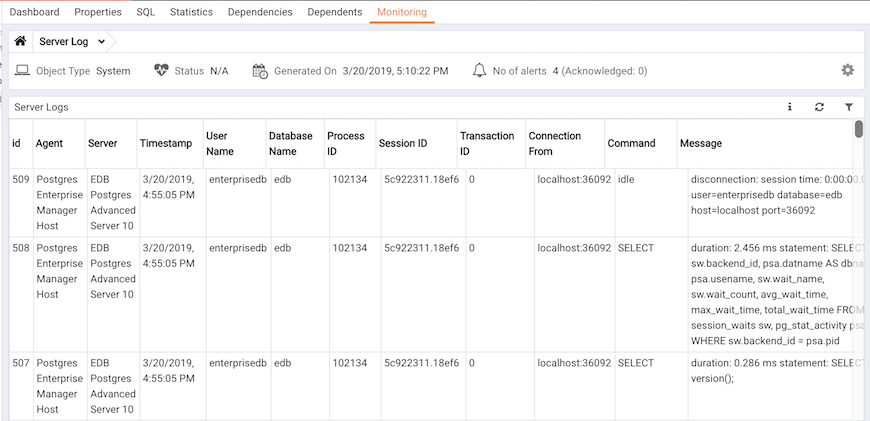This screenshot has height=421, width=870.
Task: Sort by the Command column header
Action: pos(641,143)
